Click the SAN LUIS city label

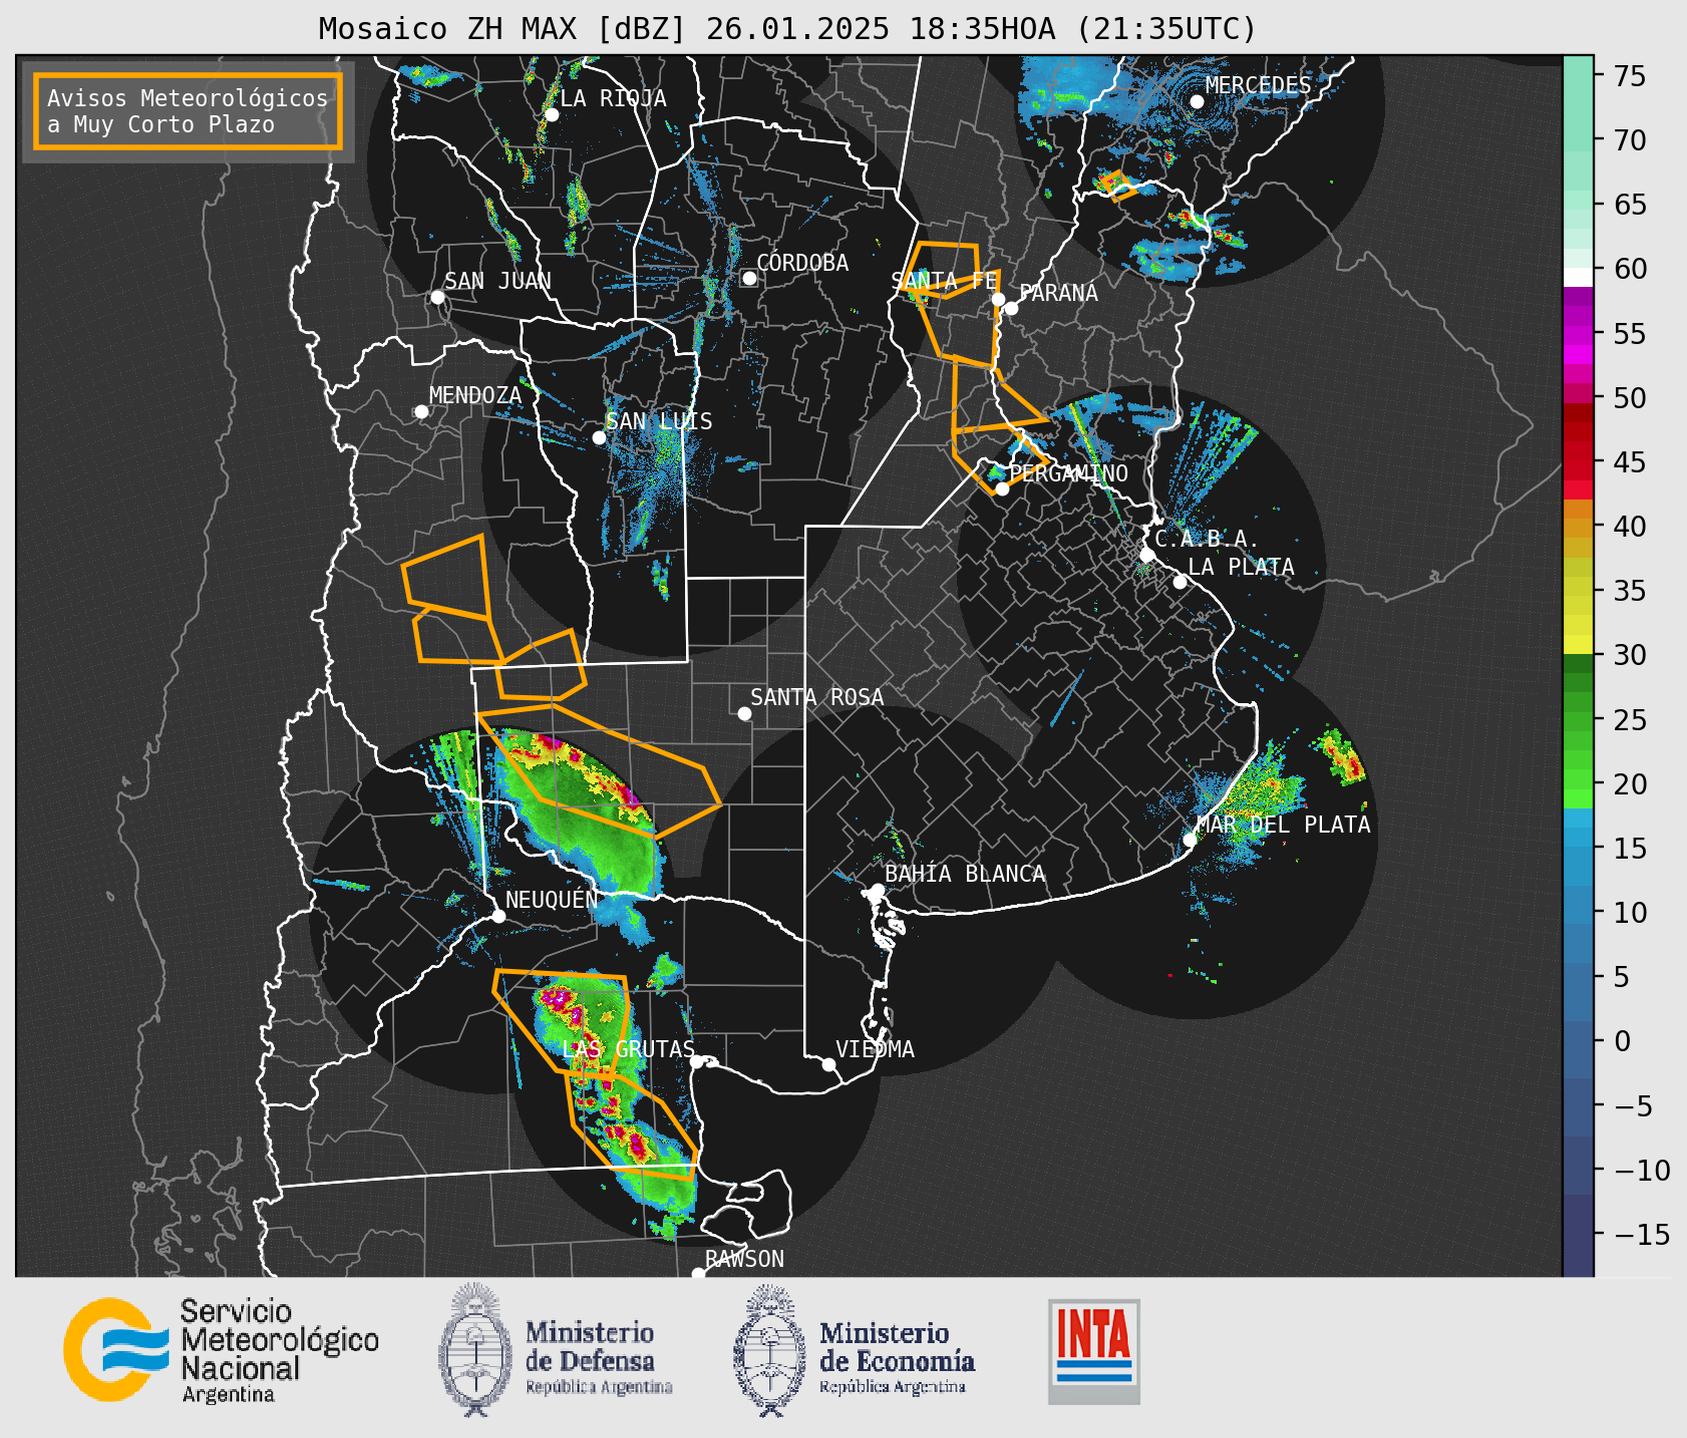coord(659,421)
